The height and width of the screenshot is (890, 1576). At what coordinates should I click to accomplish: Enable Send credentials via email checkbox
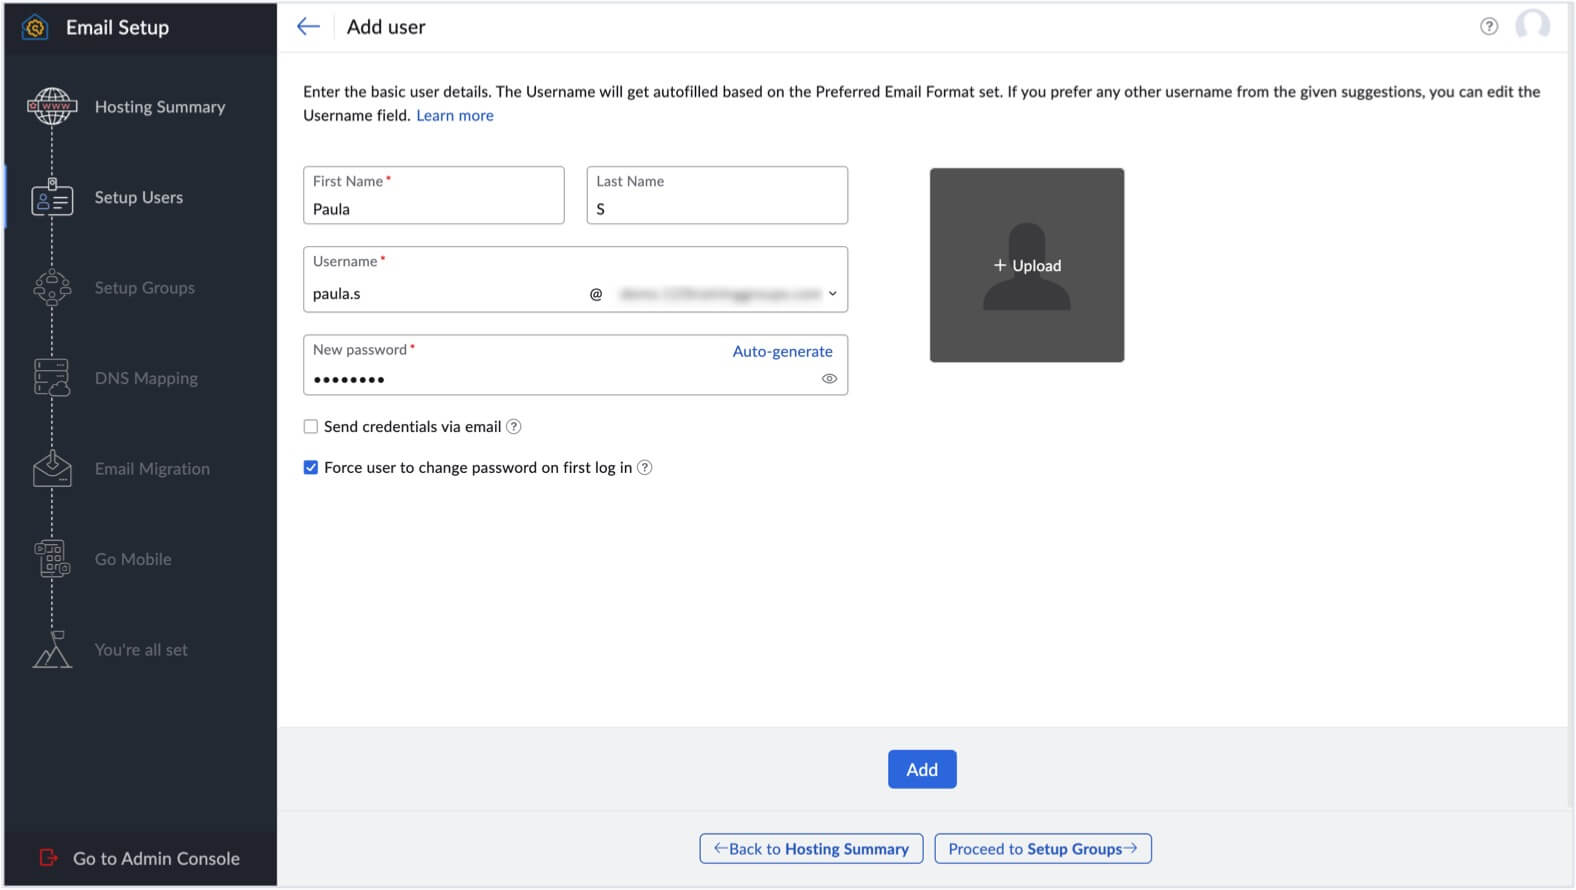tap(311, 427)
